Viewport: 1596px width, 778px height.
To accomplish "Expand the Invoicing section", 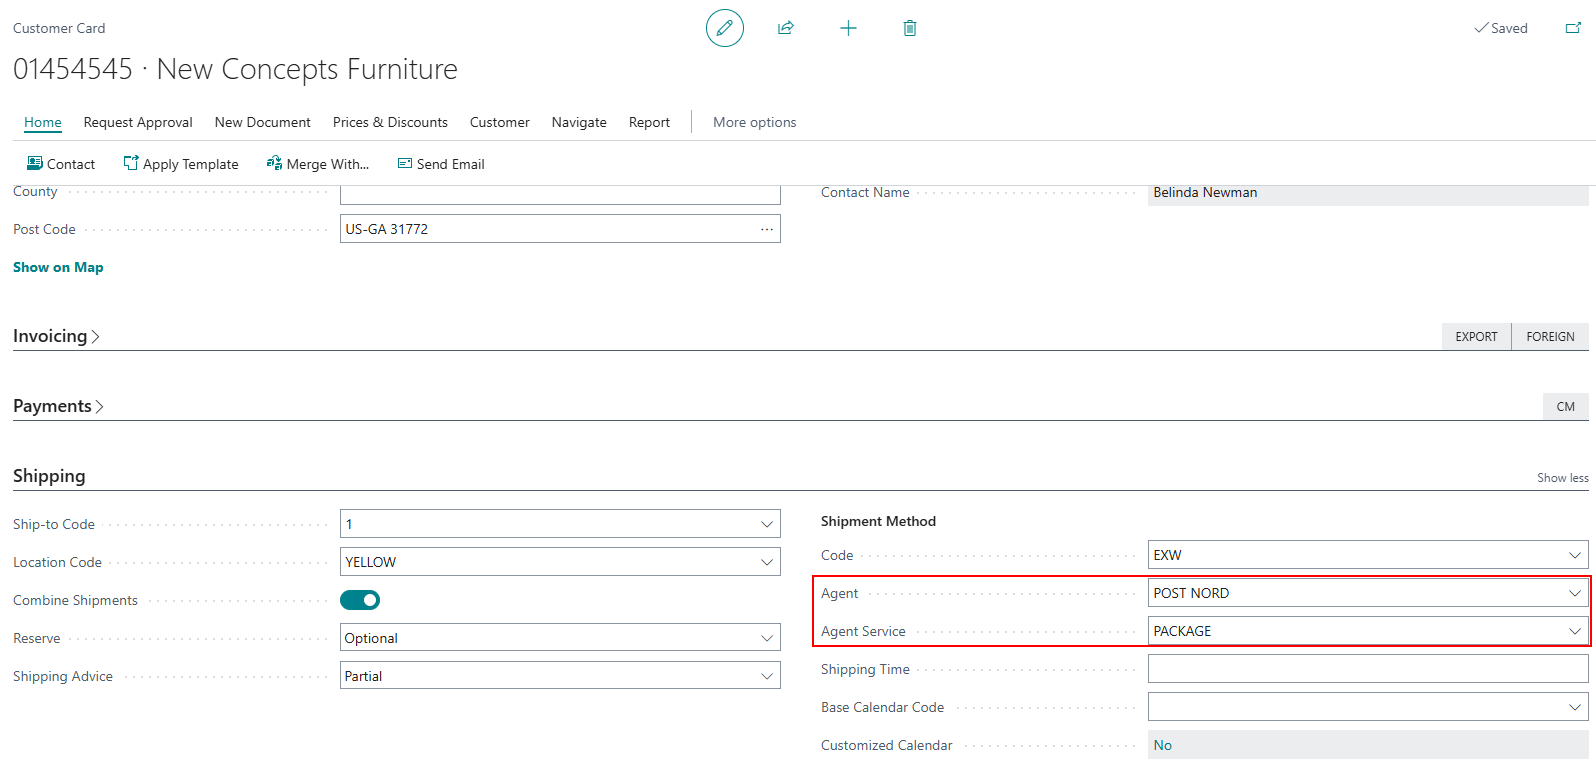I will tap(56, 336).
